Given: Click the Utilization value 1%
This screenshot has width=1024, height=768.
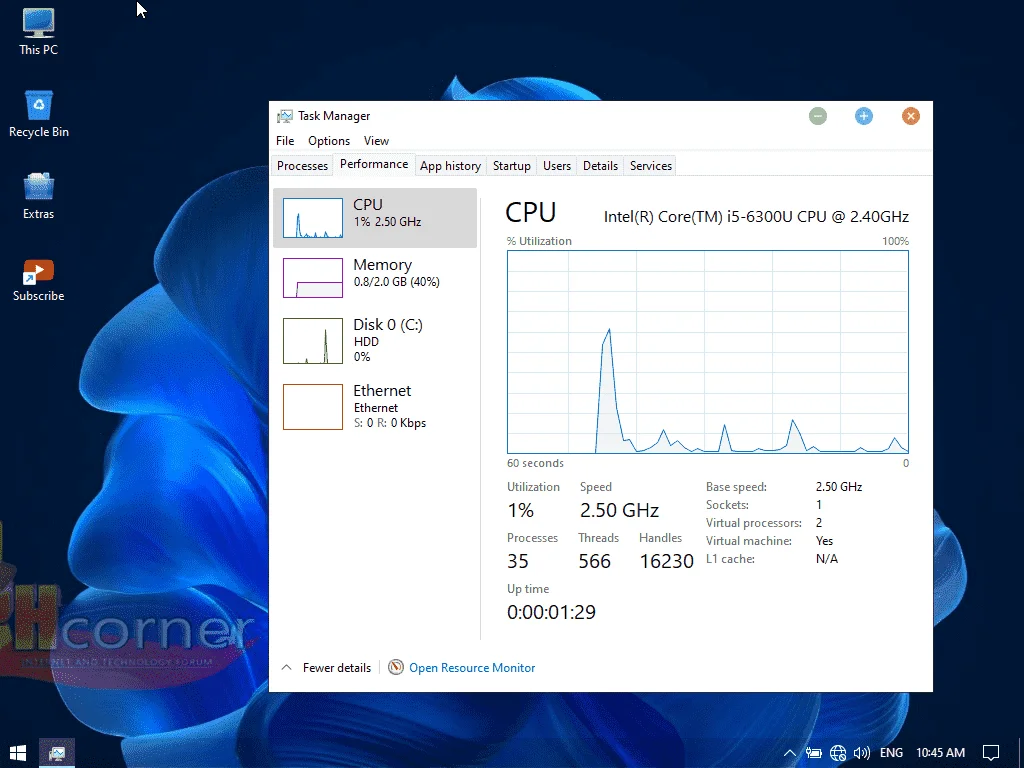Looking at the screenshot, I should 520,510.
